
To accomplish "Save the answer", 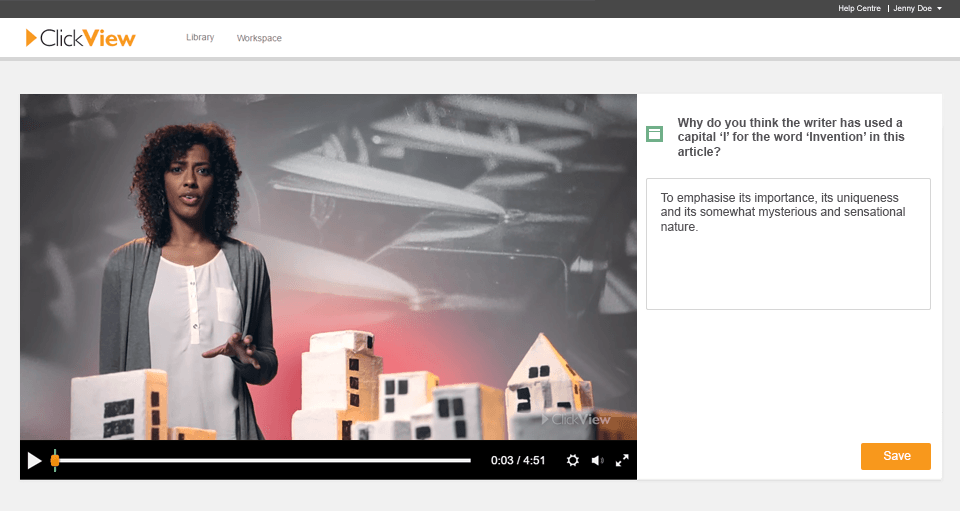I will click(x=896, y=456).
